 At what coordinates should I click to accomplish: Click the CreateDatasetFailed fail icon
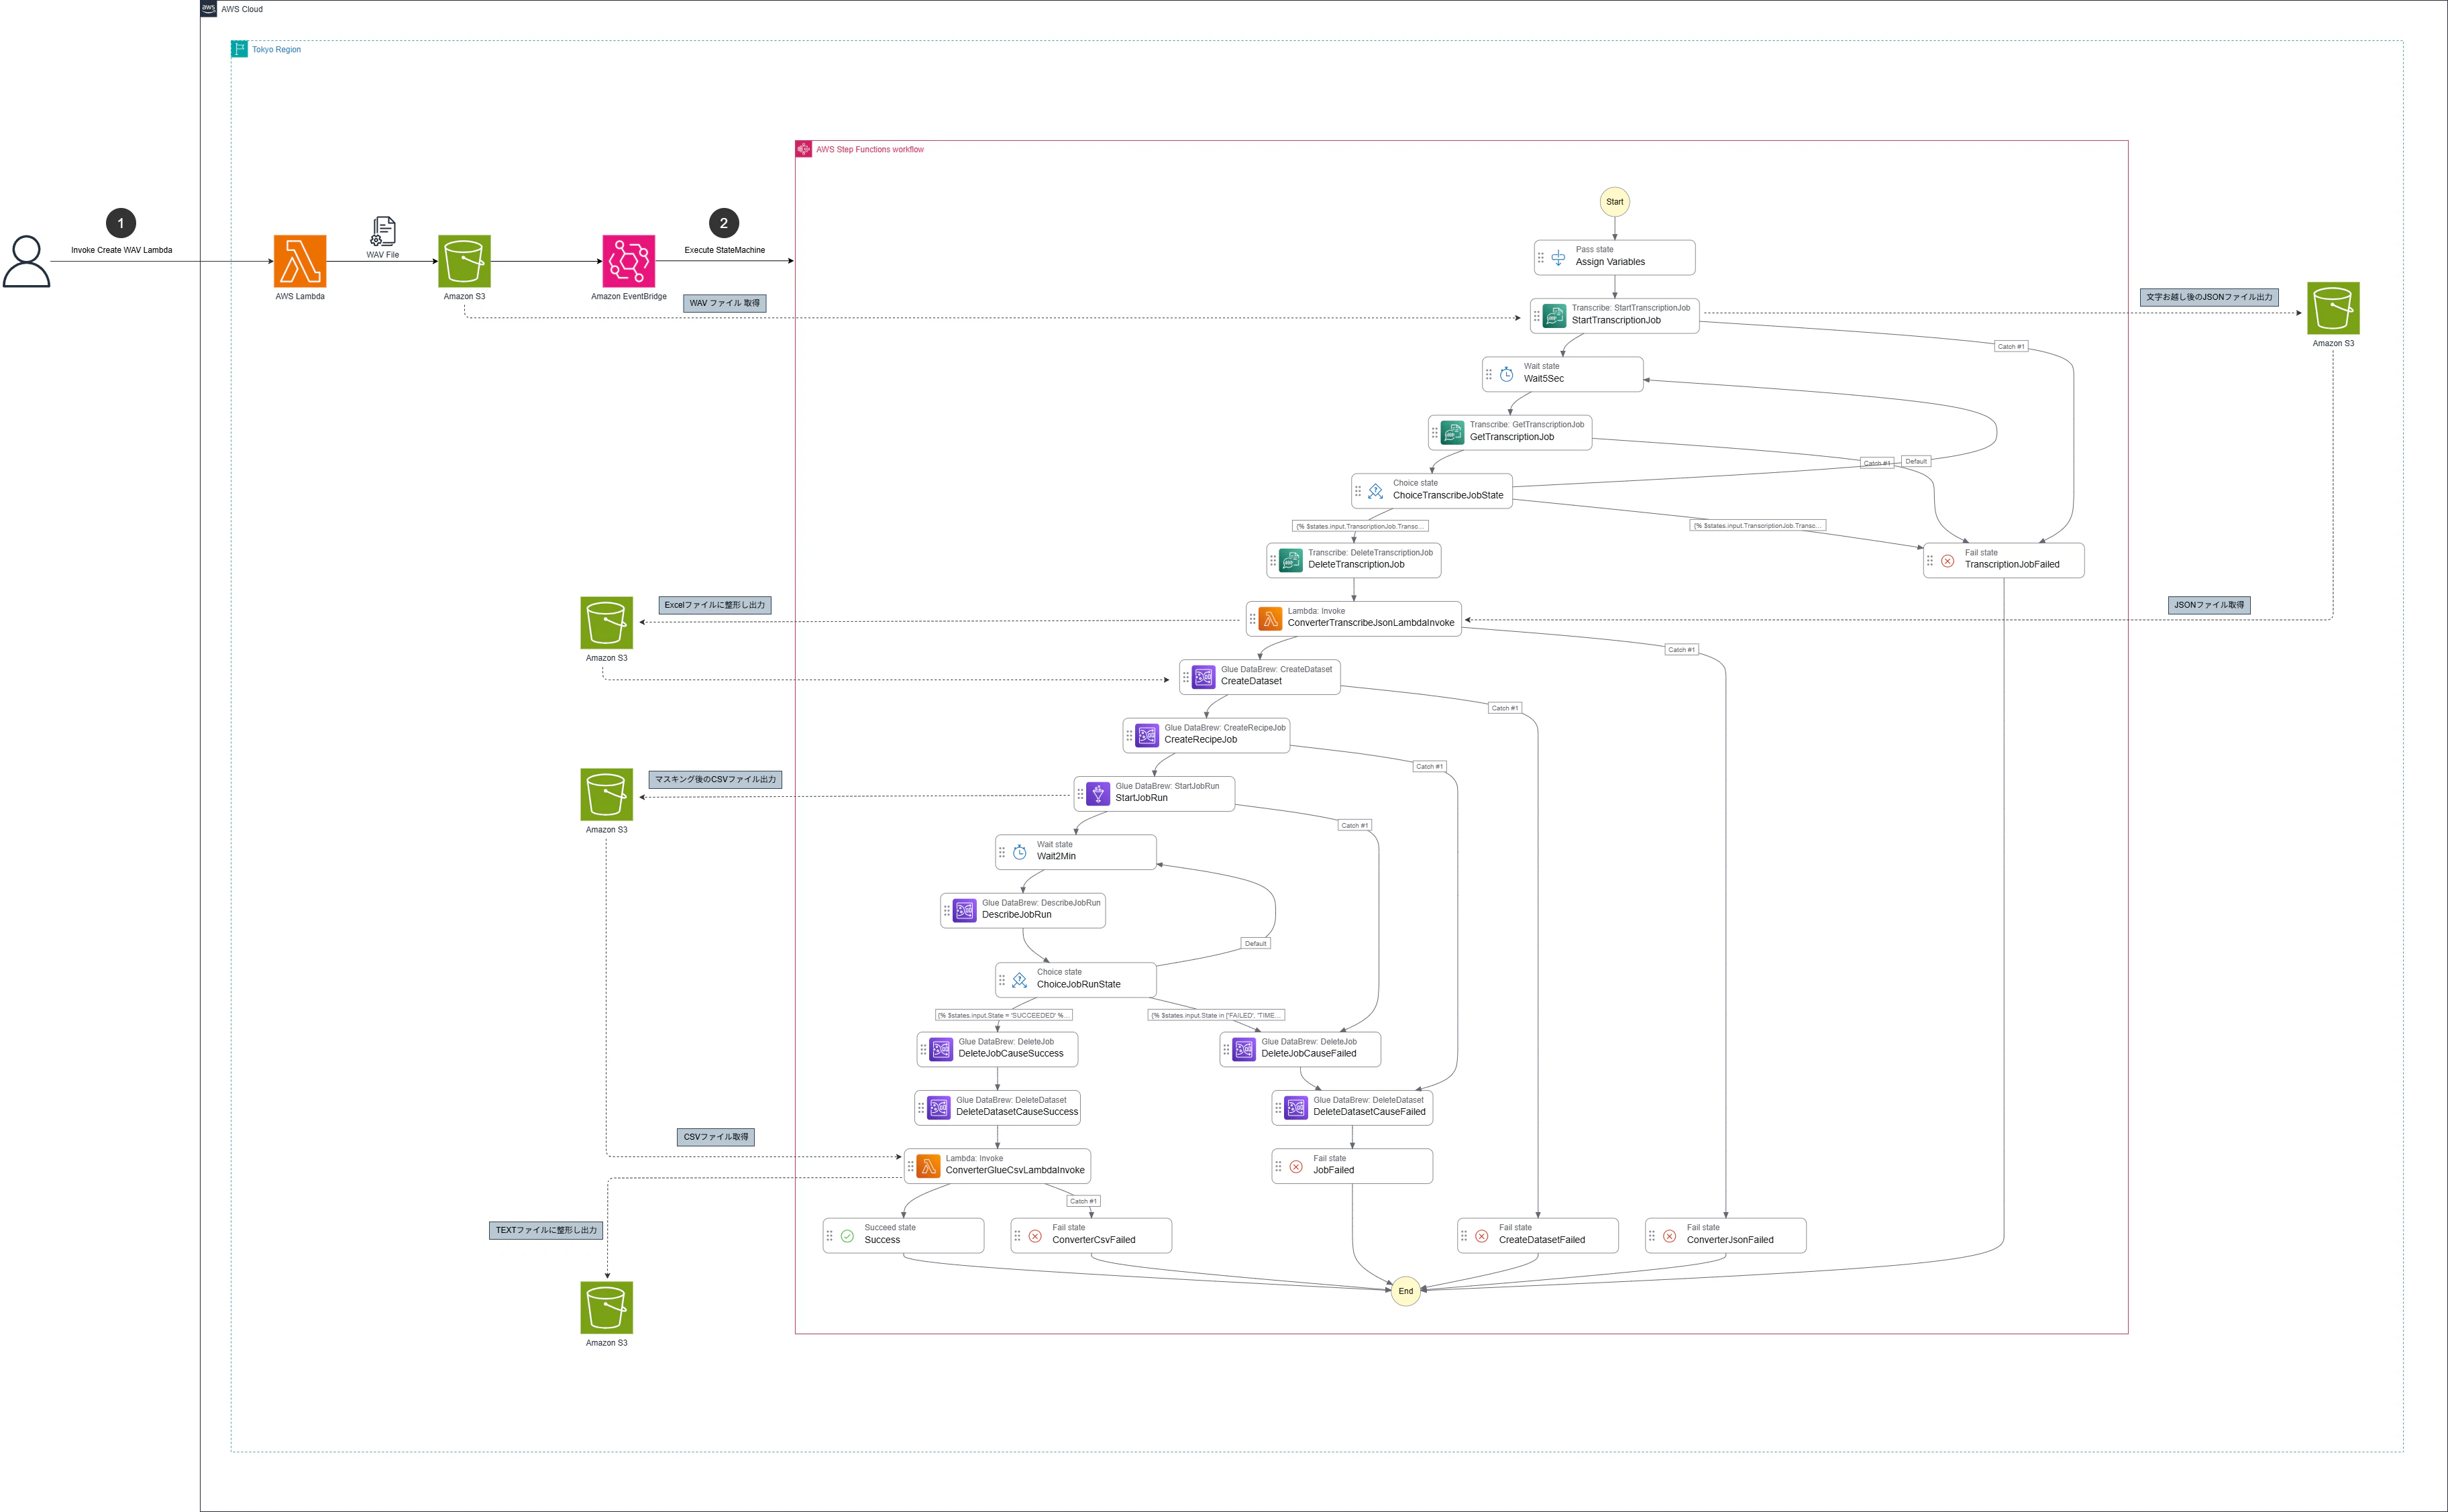[x=1482, y=1236]
